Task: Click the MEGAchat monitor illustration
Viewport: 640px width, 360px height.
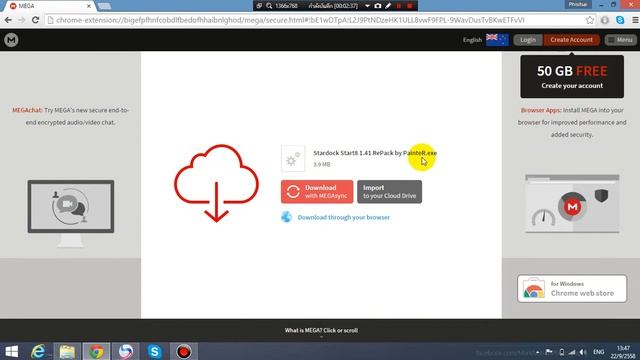Action: (x=71, y=213)
